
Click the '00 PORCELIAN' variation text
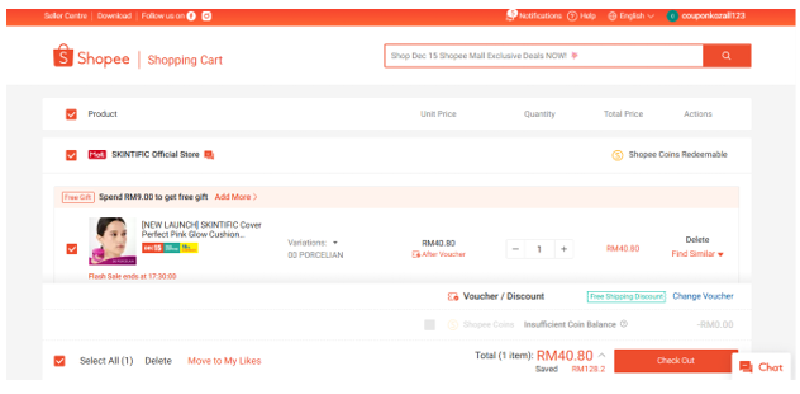tap(315, 255)
